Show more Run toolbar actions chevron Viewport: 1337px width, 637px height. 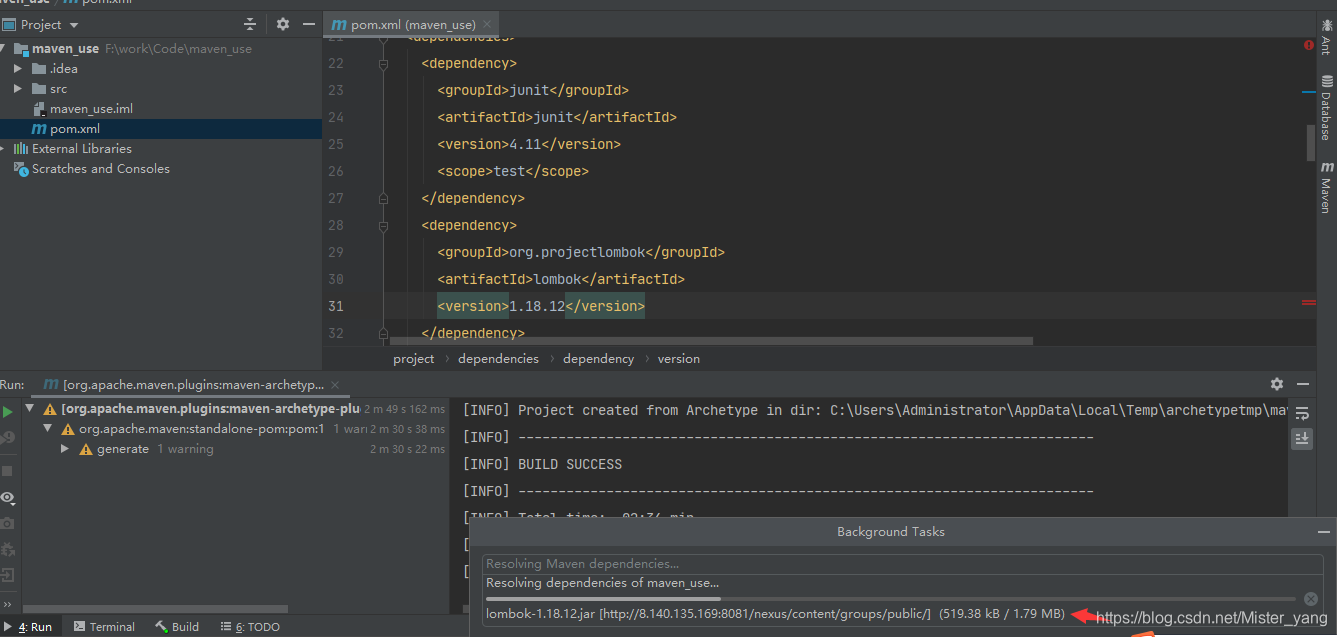[x=7, y=604]
